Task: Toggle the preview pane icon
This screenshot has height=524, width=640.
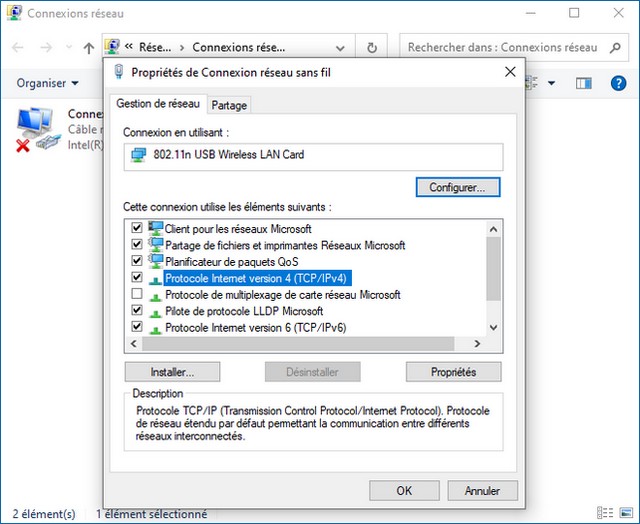Action: (x=584, y=83)
